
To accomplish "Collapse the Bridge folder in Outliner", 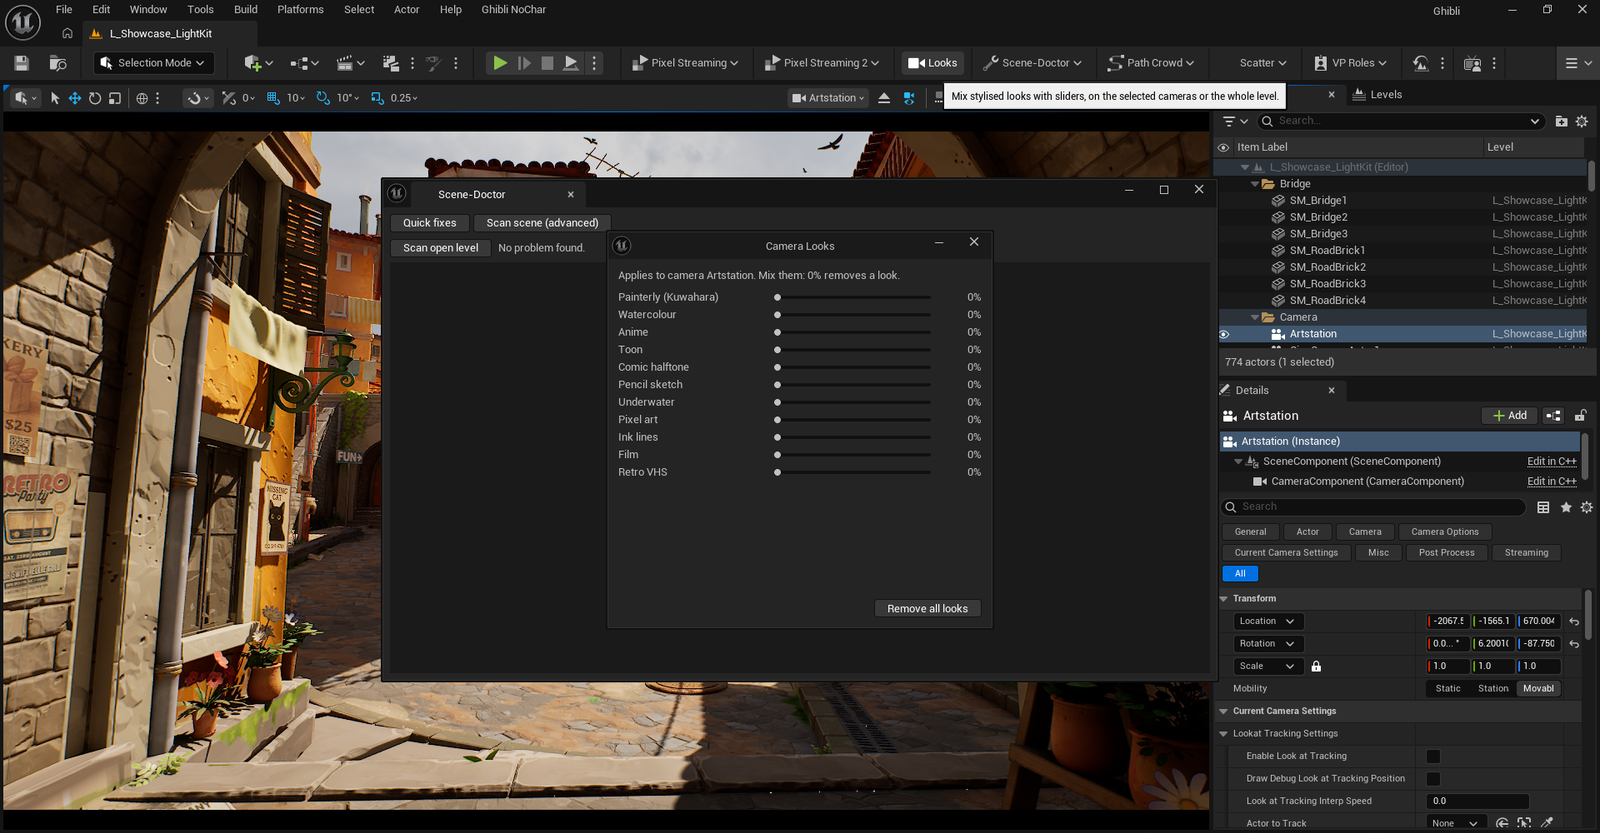I will [x=1255, y=184].
